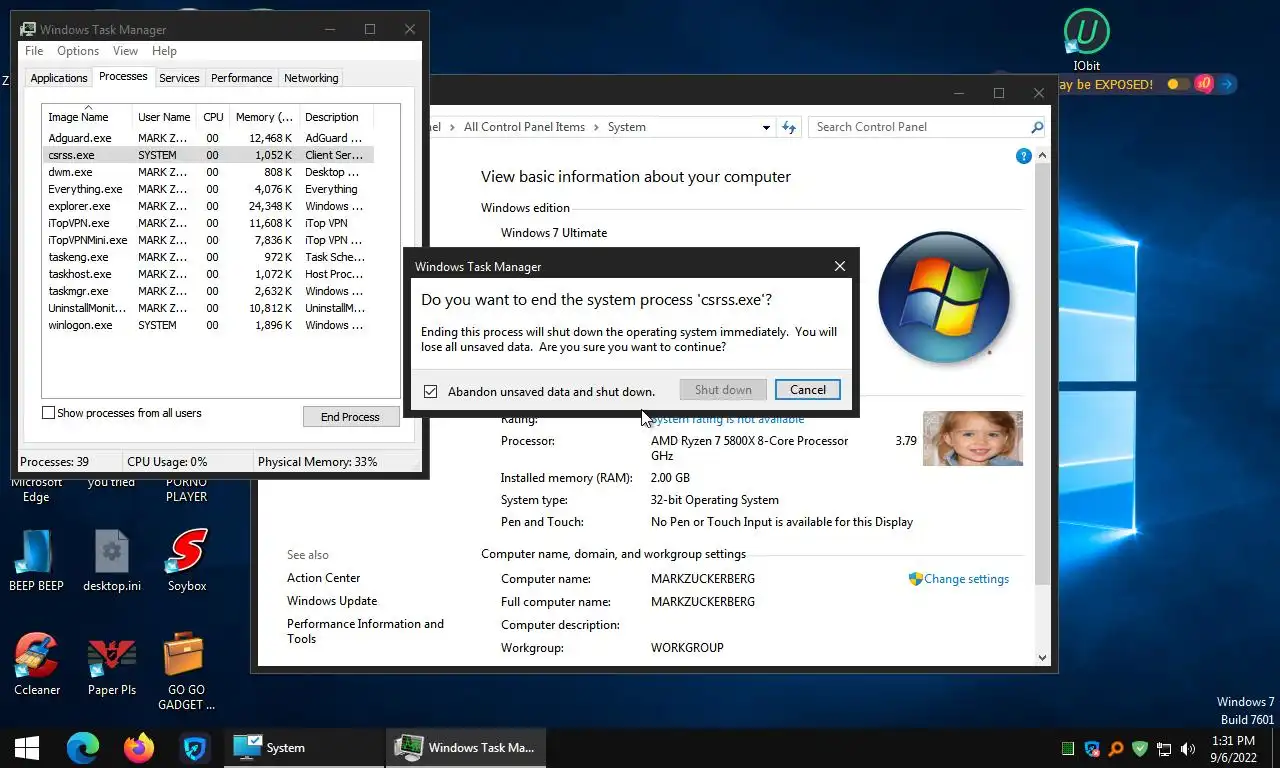Click the Control Panel help question mark icon
The height and width of the screenshot is (768, 1280).
click(x=1023, y=156)
